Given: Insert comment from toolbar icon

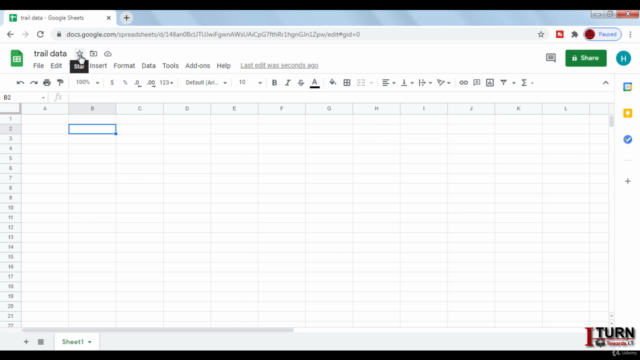Looking at the screenshot, I should (x=477, y=83).
